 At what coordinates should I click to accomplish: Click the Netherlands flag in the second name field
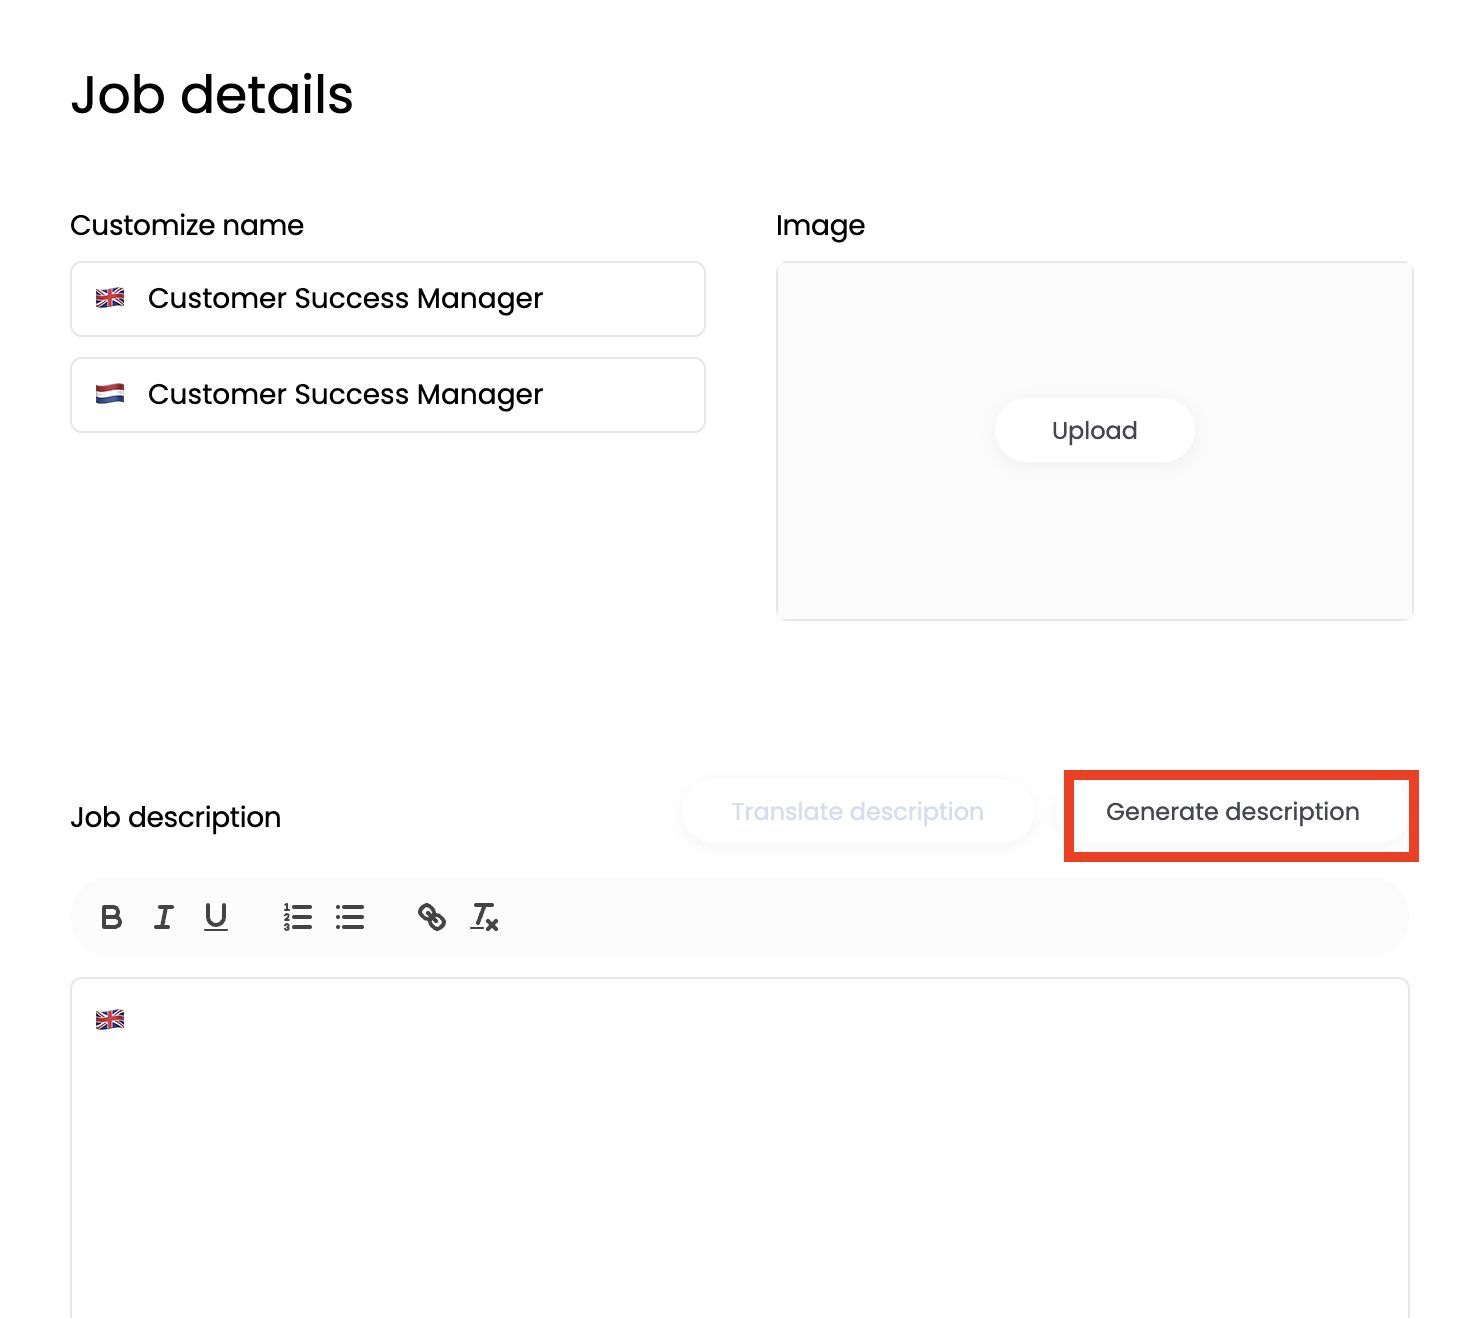(110, 394)
